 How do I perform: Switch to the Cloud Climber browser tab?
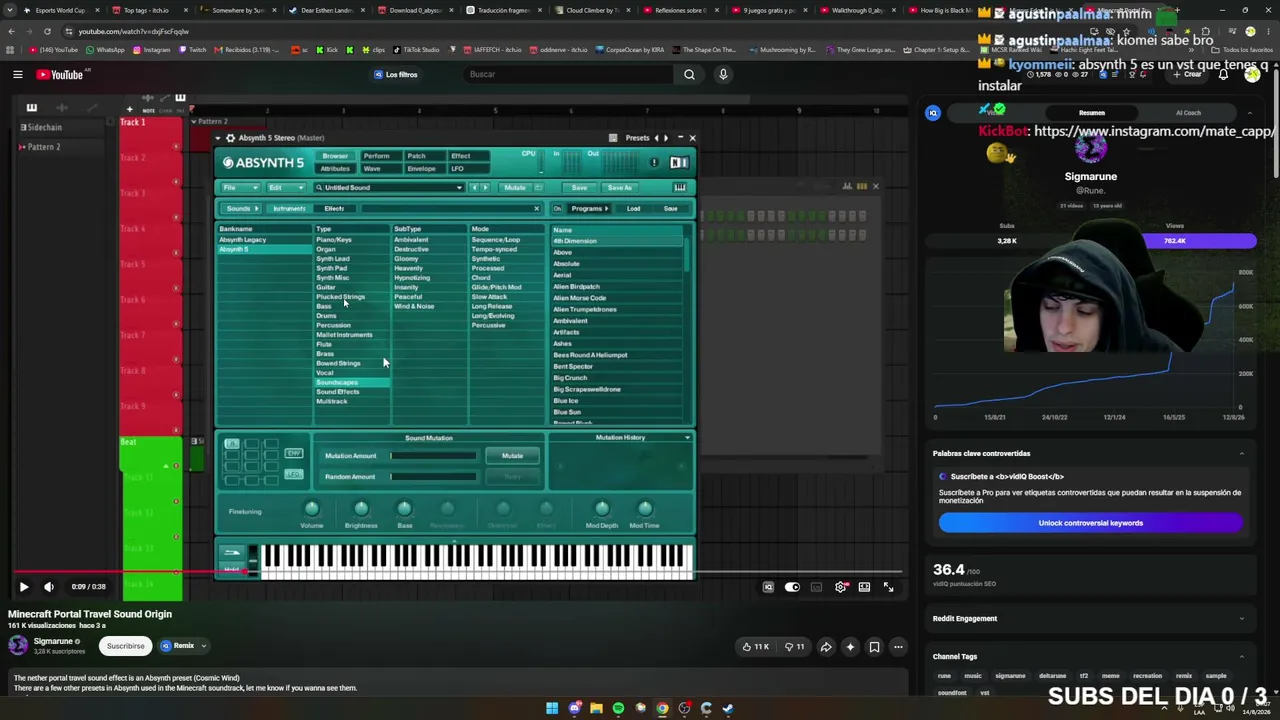click(x=593, y=10)
